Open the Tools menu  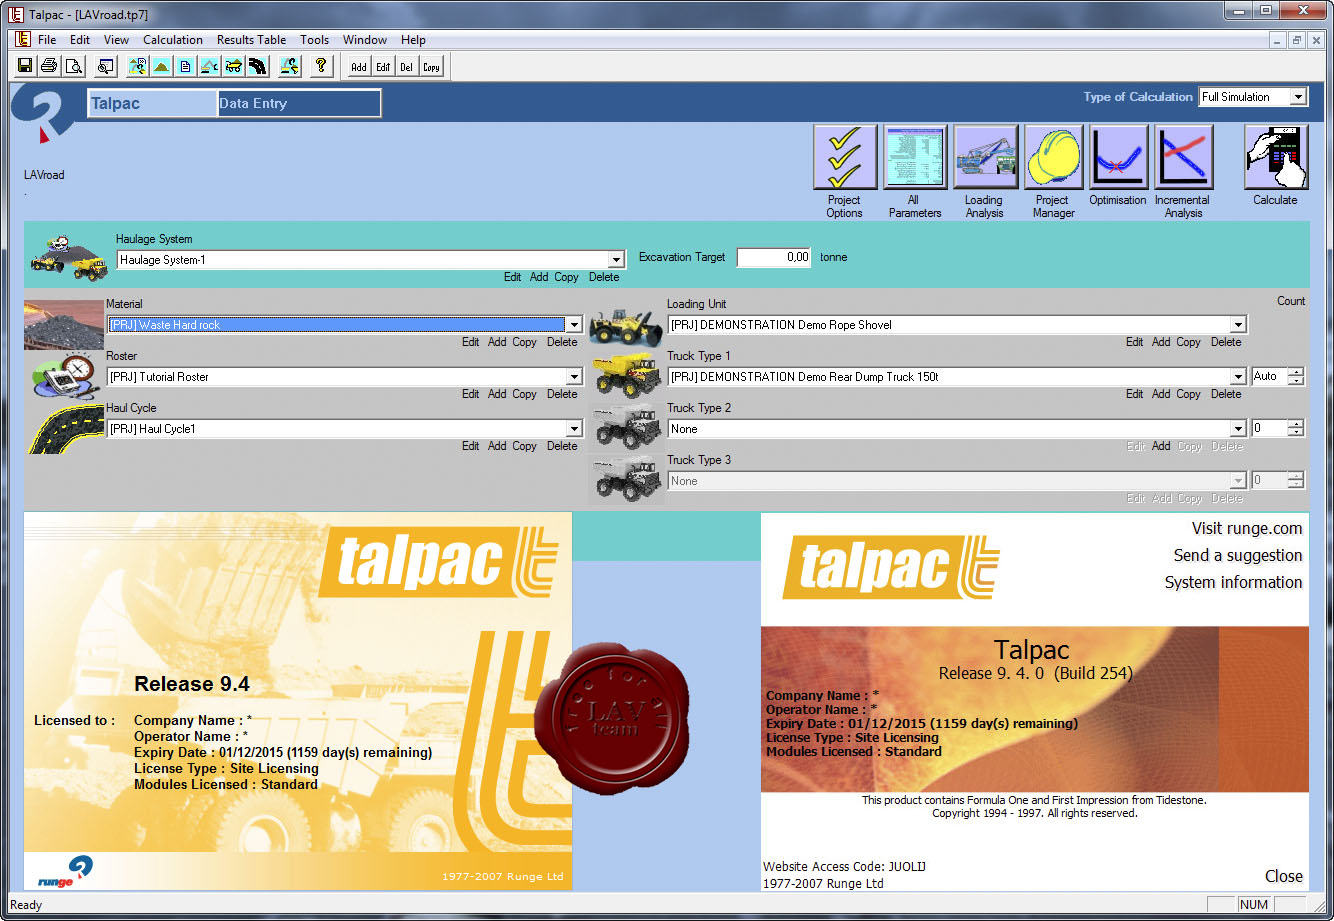click(315, 40)
